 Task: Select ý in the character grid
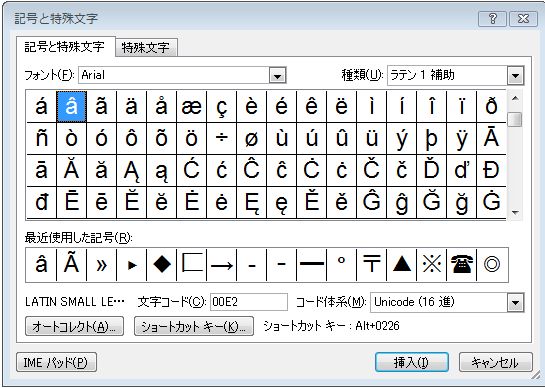(401, 138)
